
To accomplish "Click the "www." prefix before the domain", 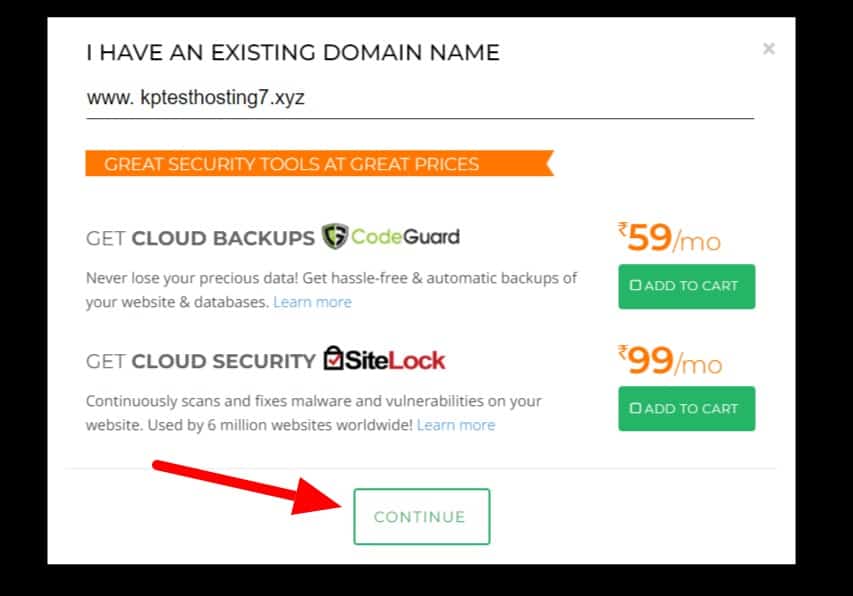I will tap(104, 99).
